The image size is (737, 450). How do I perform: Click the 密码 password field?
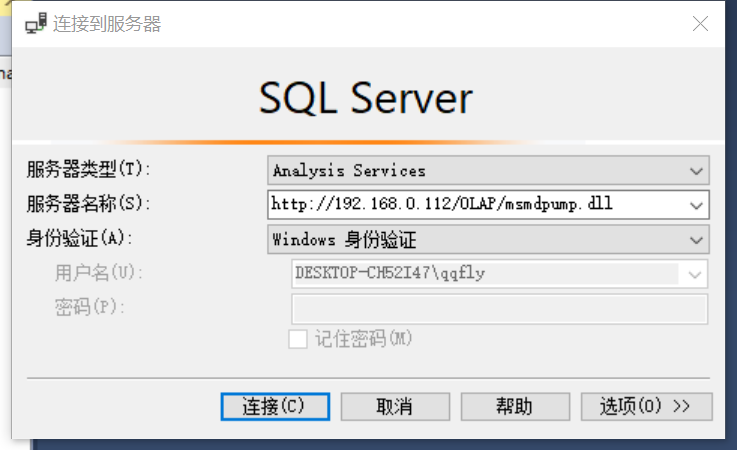click(499, 309)
